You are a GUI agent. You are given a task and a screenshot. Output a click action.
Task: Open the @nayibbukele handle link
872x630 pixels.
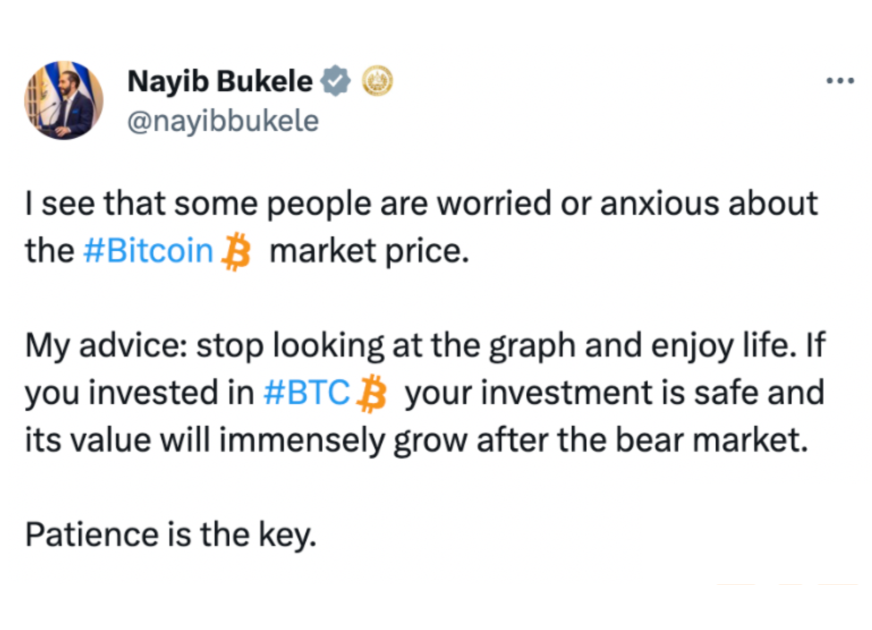click(x=222, y=121)
